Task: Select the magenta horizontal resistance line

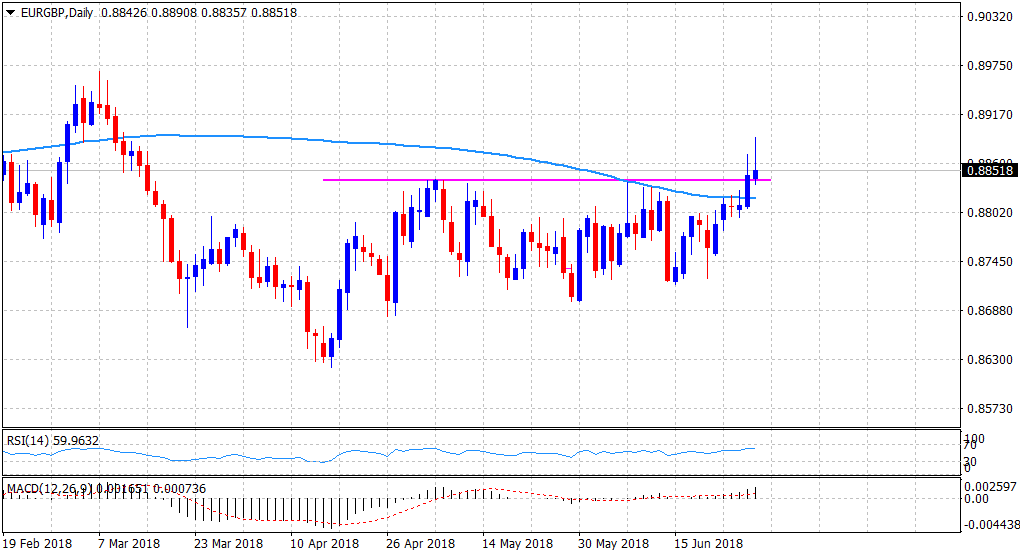Action: coord(500,180)
